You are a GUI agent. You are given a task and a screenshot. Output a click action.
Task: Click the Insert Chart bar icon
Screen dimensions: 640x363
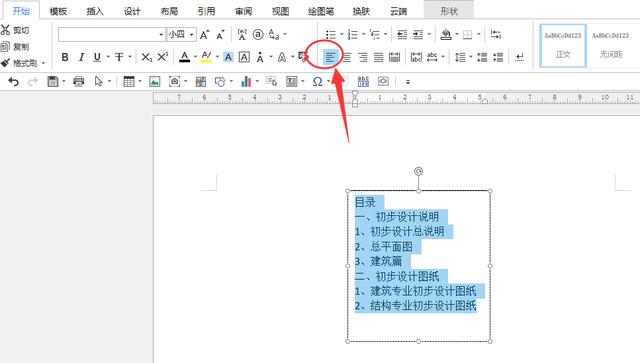pos(246,82)
